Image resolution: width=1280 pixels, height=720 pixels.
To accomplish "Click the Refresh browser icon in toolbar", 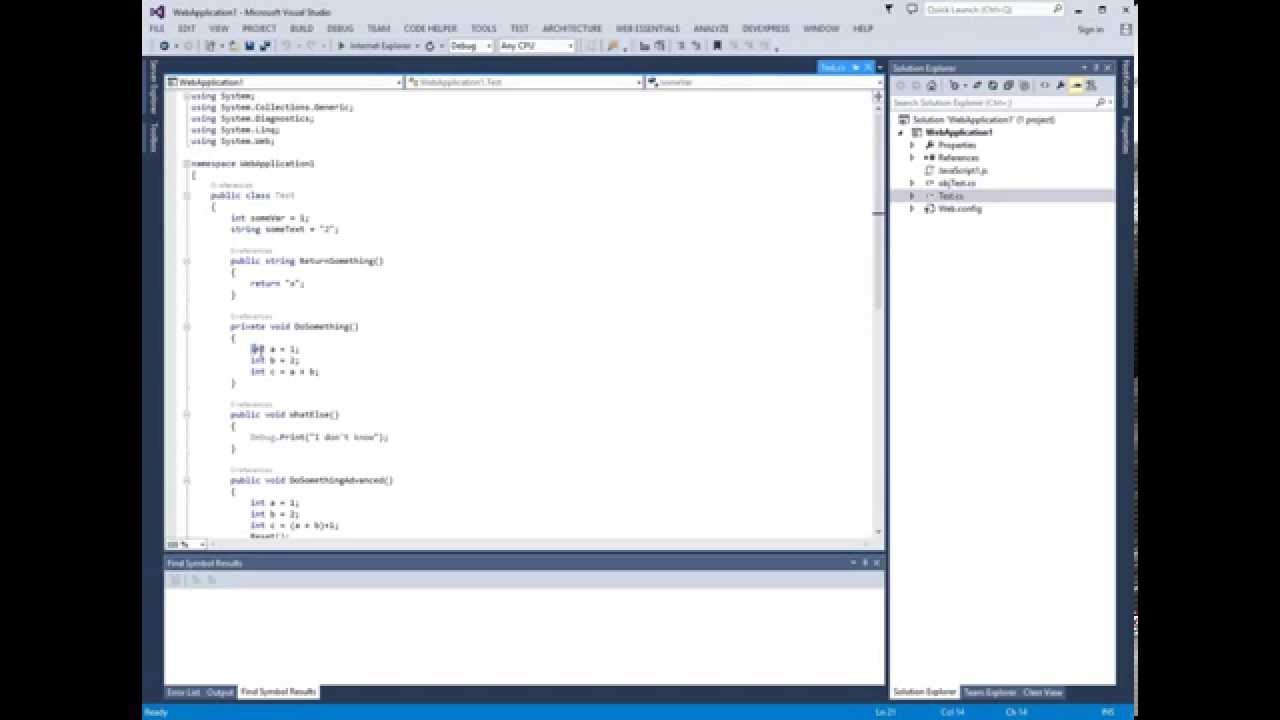I will 429,46.
